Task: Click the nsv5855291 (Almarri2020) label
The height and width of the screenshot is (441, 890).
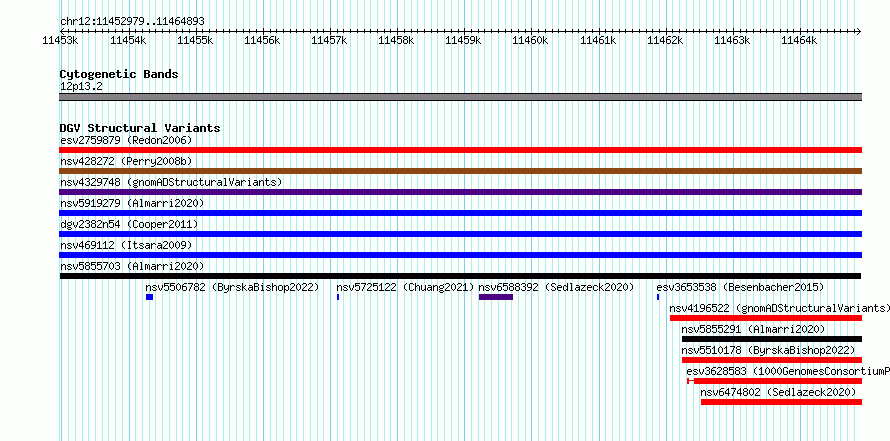Action: (x=753, y=329)
